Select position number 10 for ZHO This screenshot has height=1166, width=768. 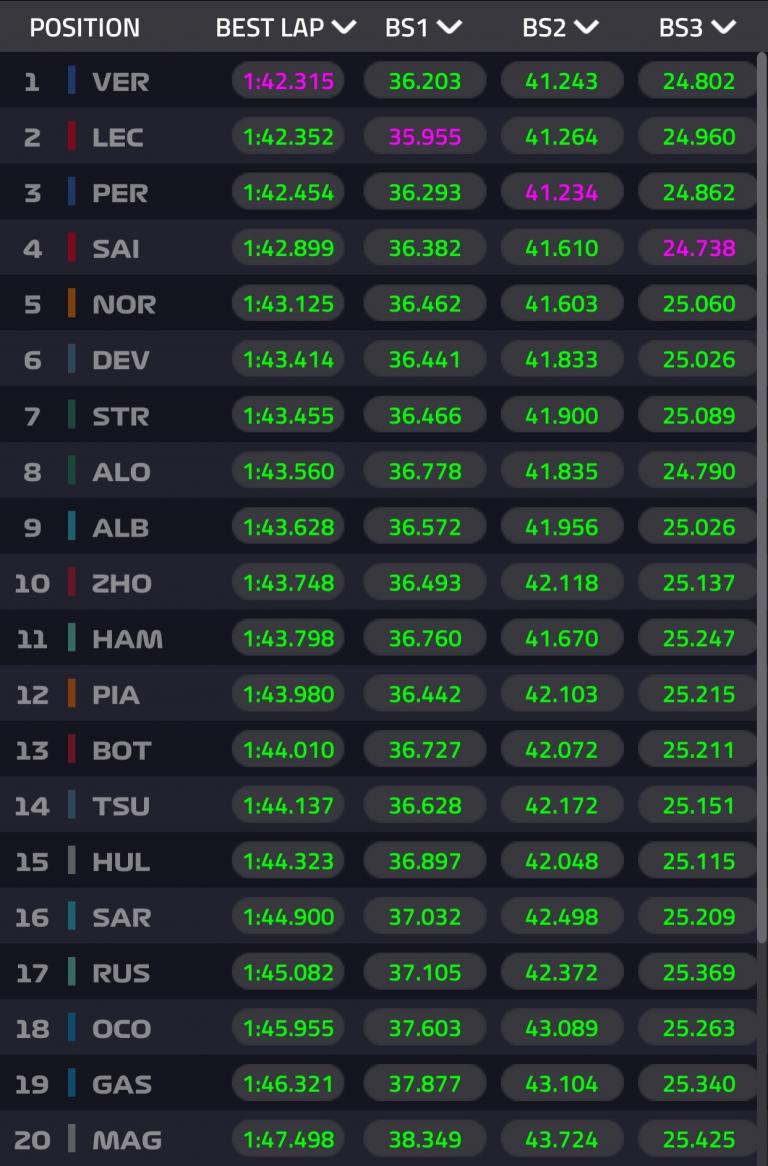pos(32,582)
